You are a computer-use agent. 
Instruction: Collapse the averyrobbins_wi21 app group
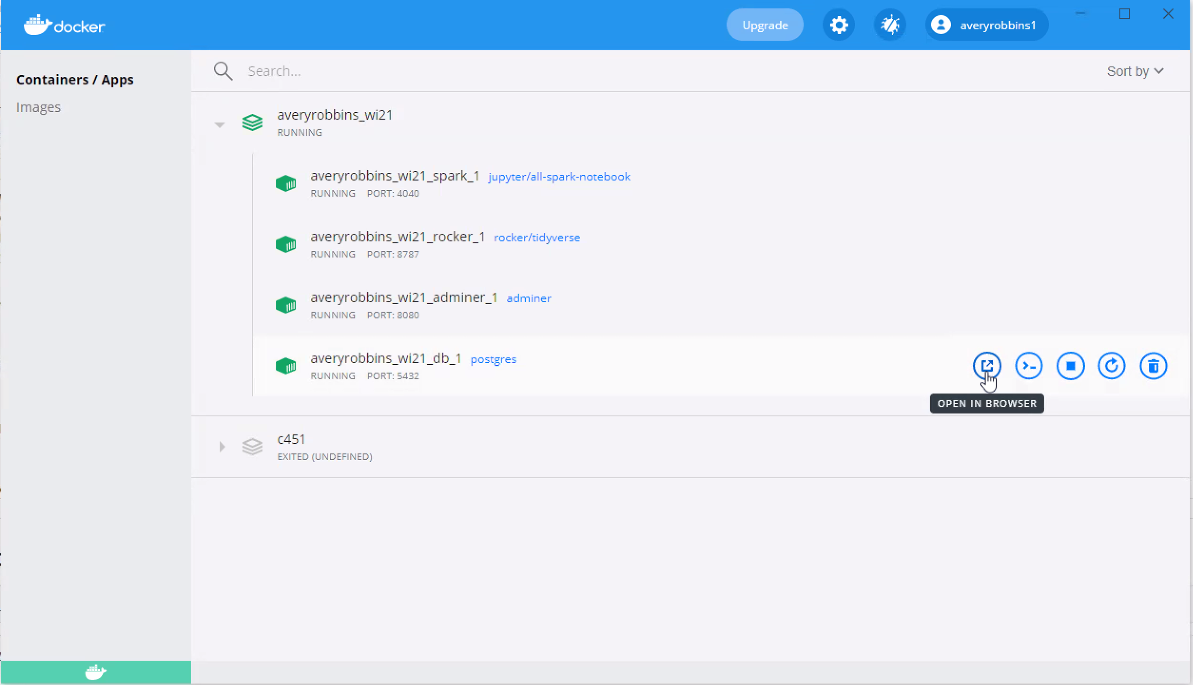(219, 124)
